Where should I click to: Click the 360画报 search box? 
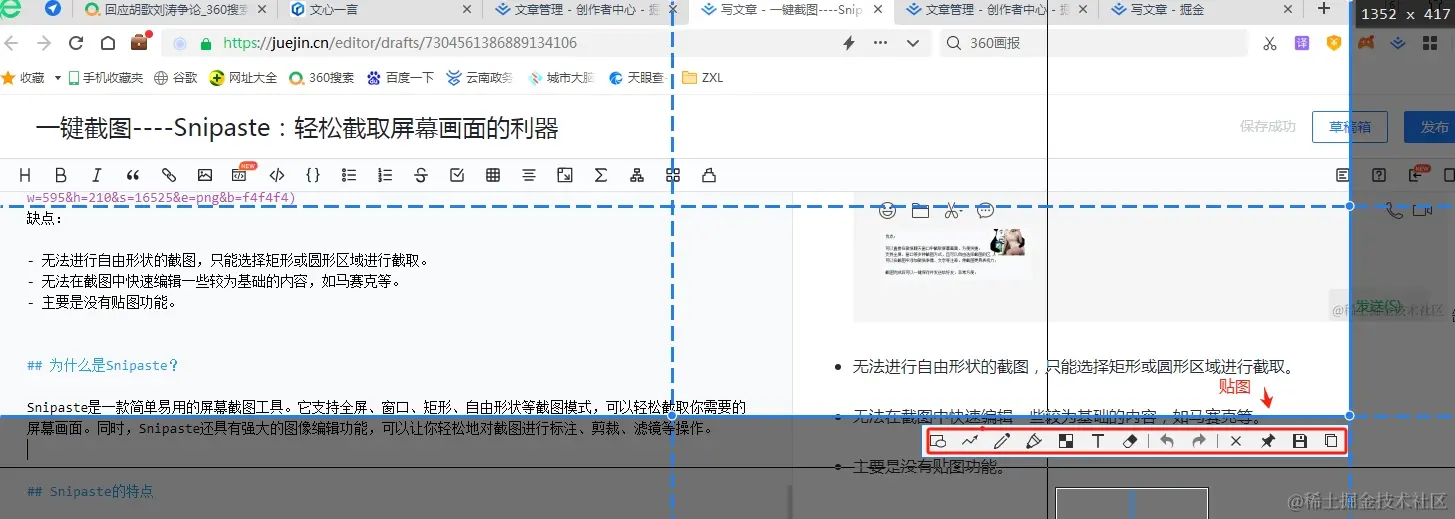click(1092, 43)
